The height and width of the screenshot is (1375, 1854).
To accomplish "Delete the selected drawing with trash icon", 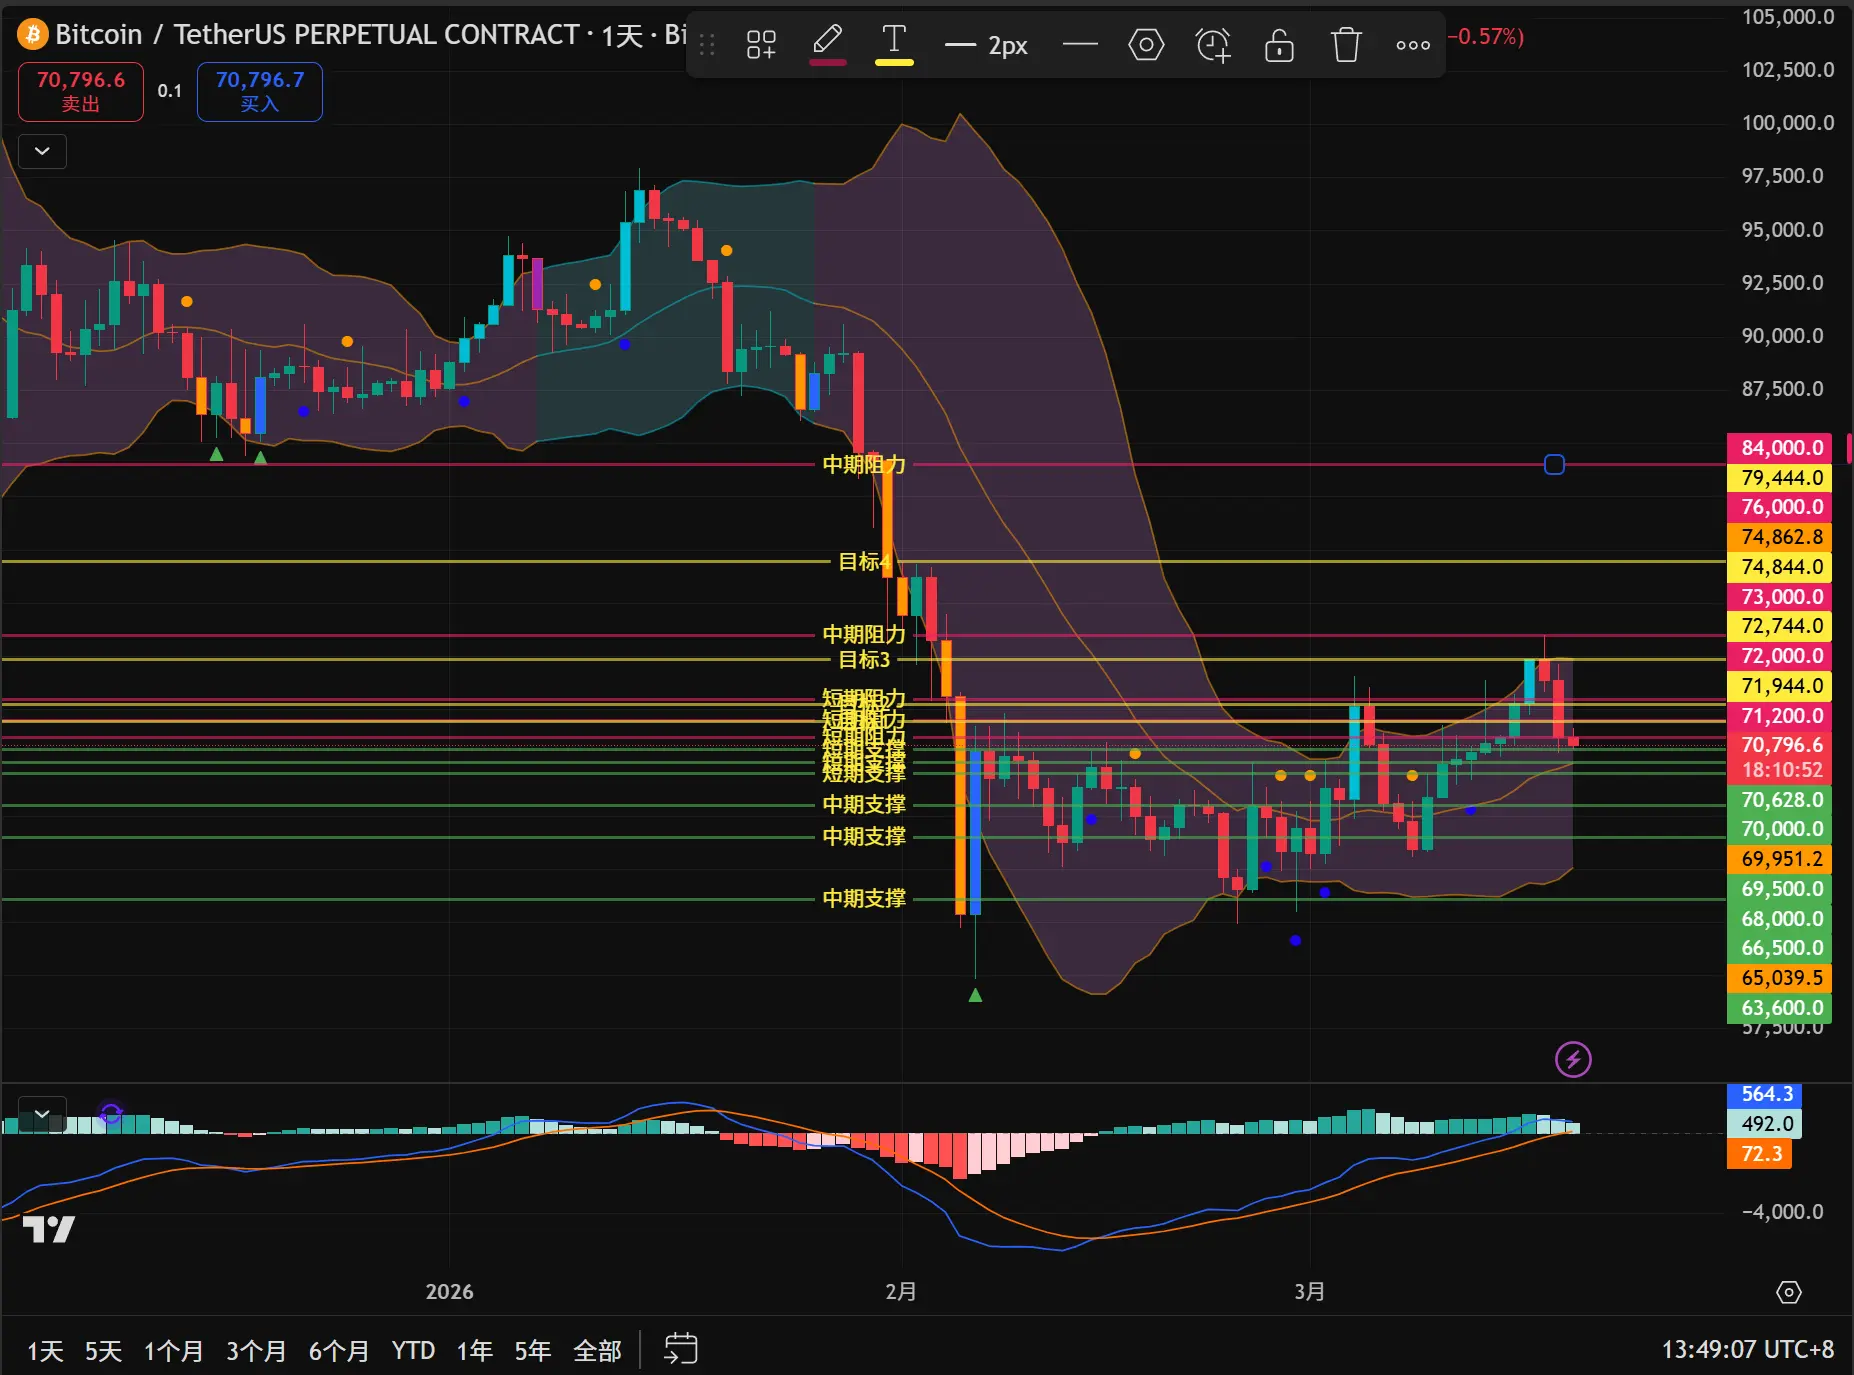I will click(1346, 45).
